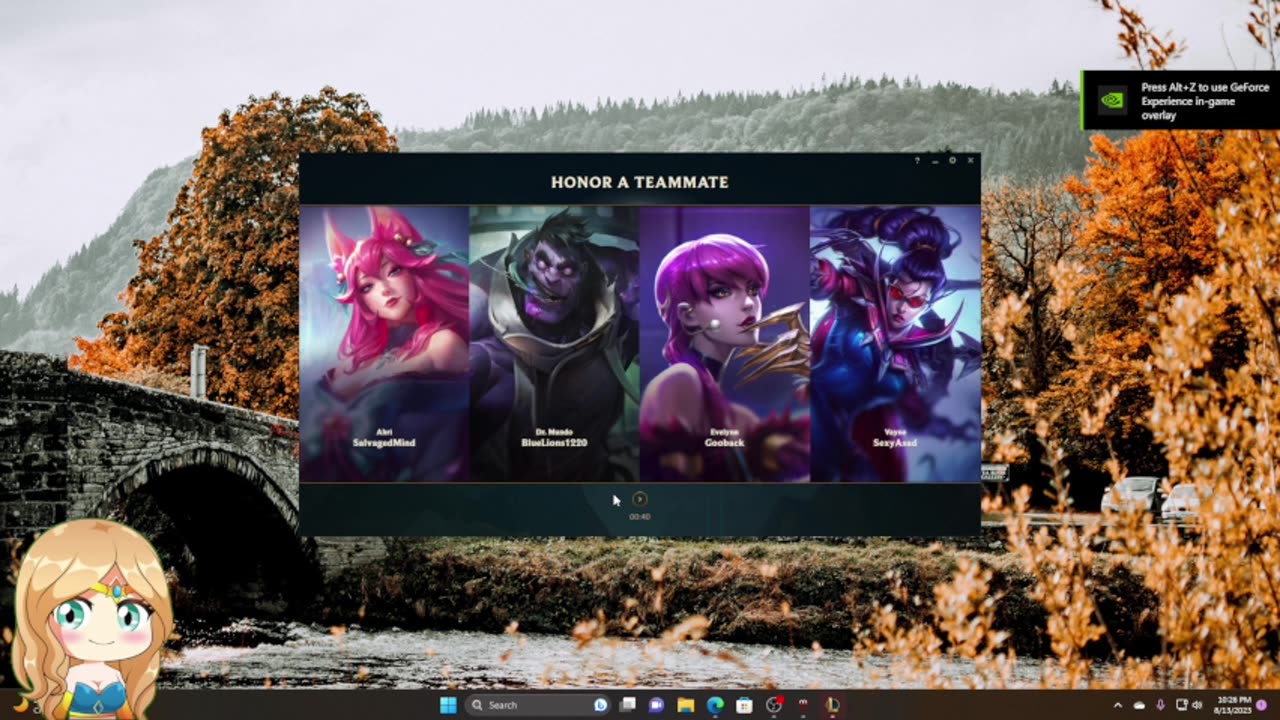Launch the Chat video app on taskbar

coord(657,705)
